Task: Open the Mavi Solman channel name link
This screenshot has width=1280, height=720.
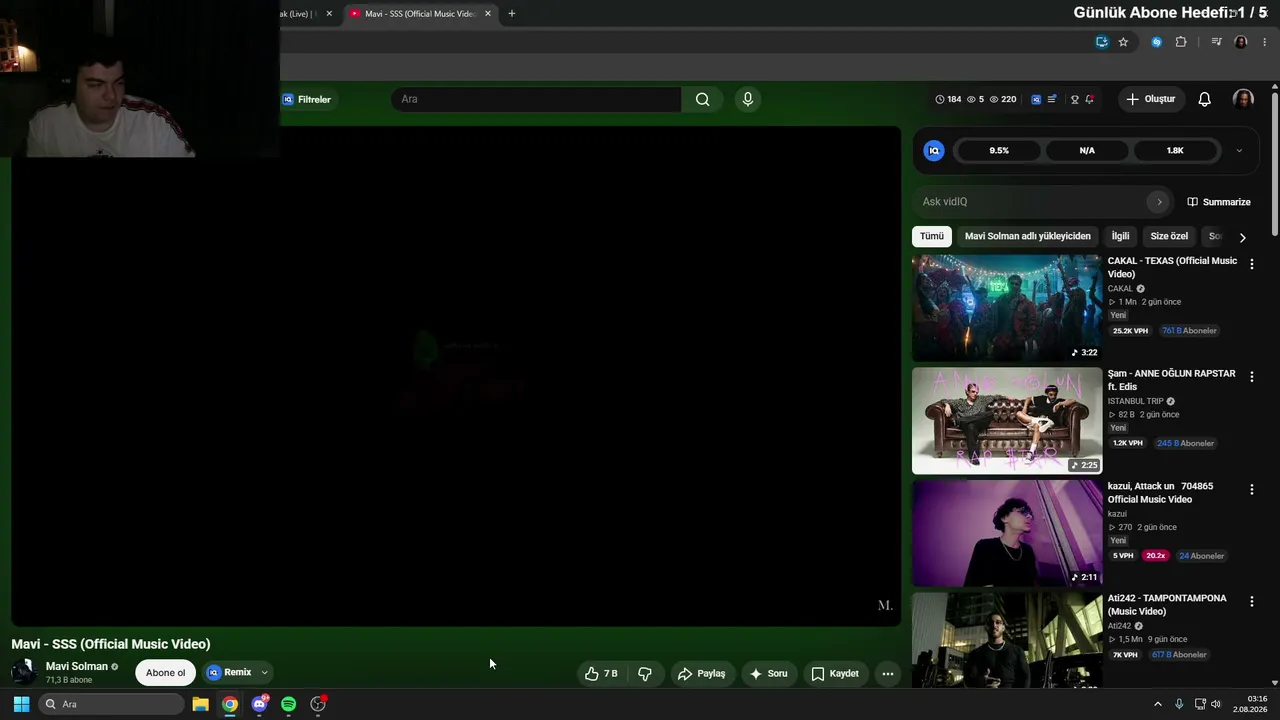Action: pyautogui.click(x=77, y=667)
